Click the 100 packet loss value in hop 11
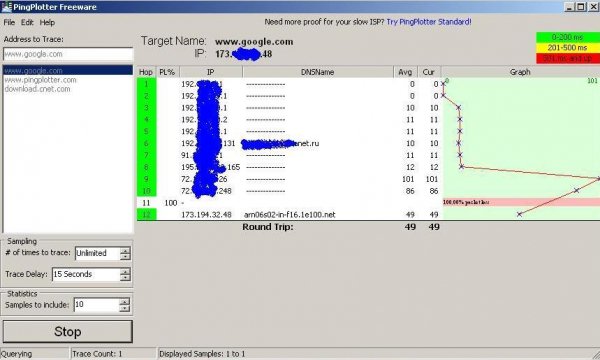Screen dimensions: 600x360 (171, 203)
